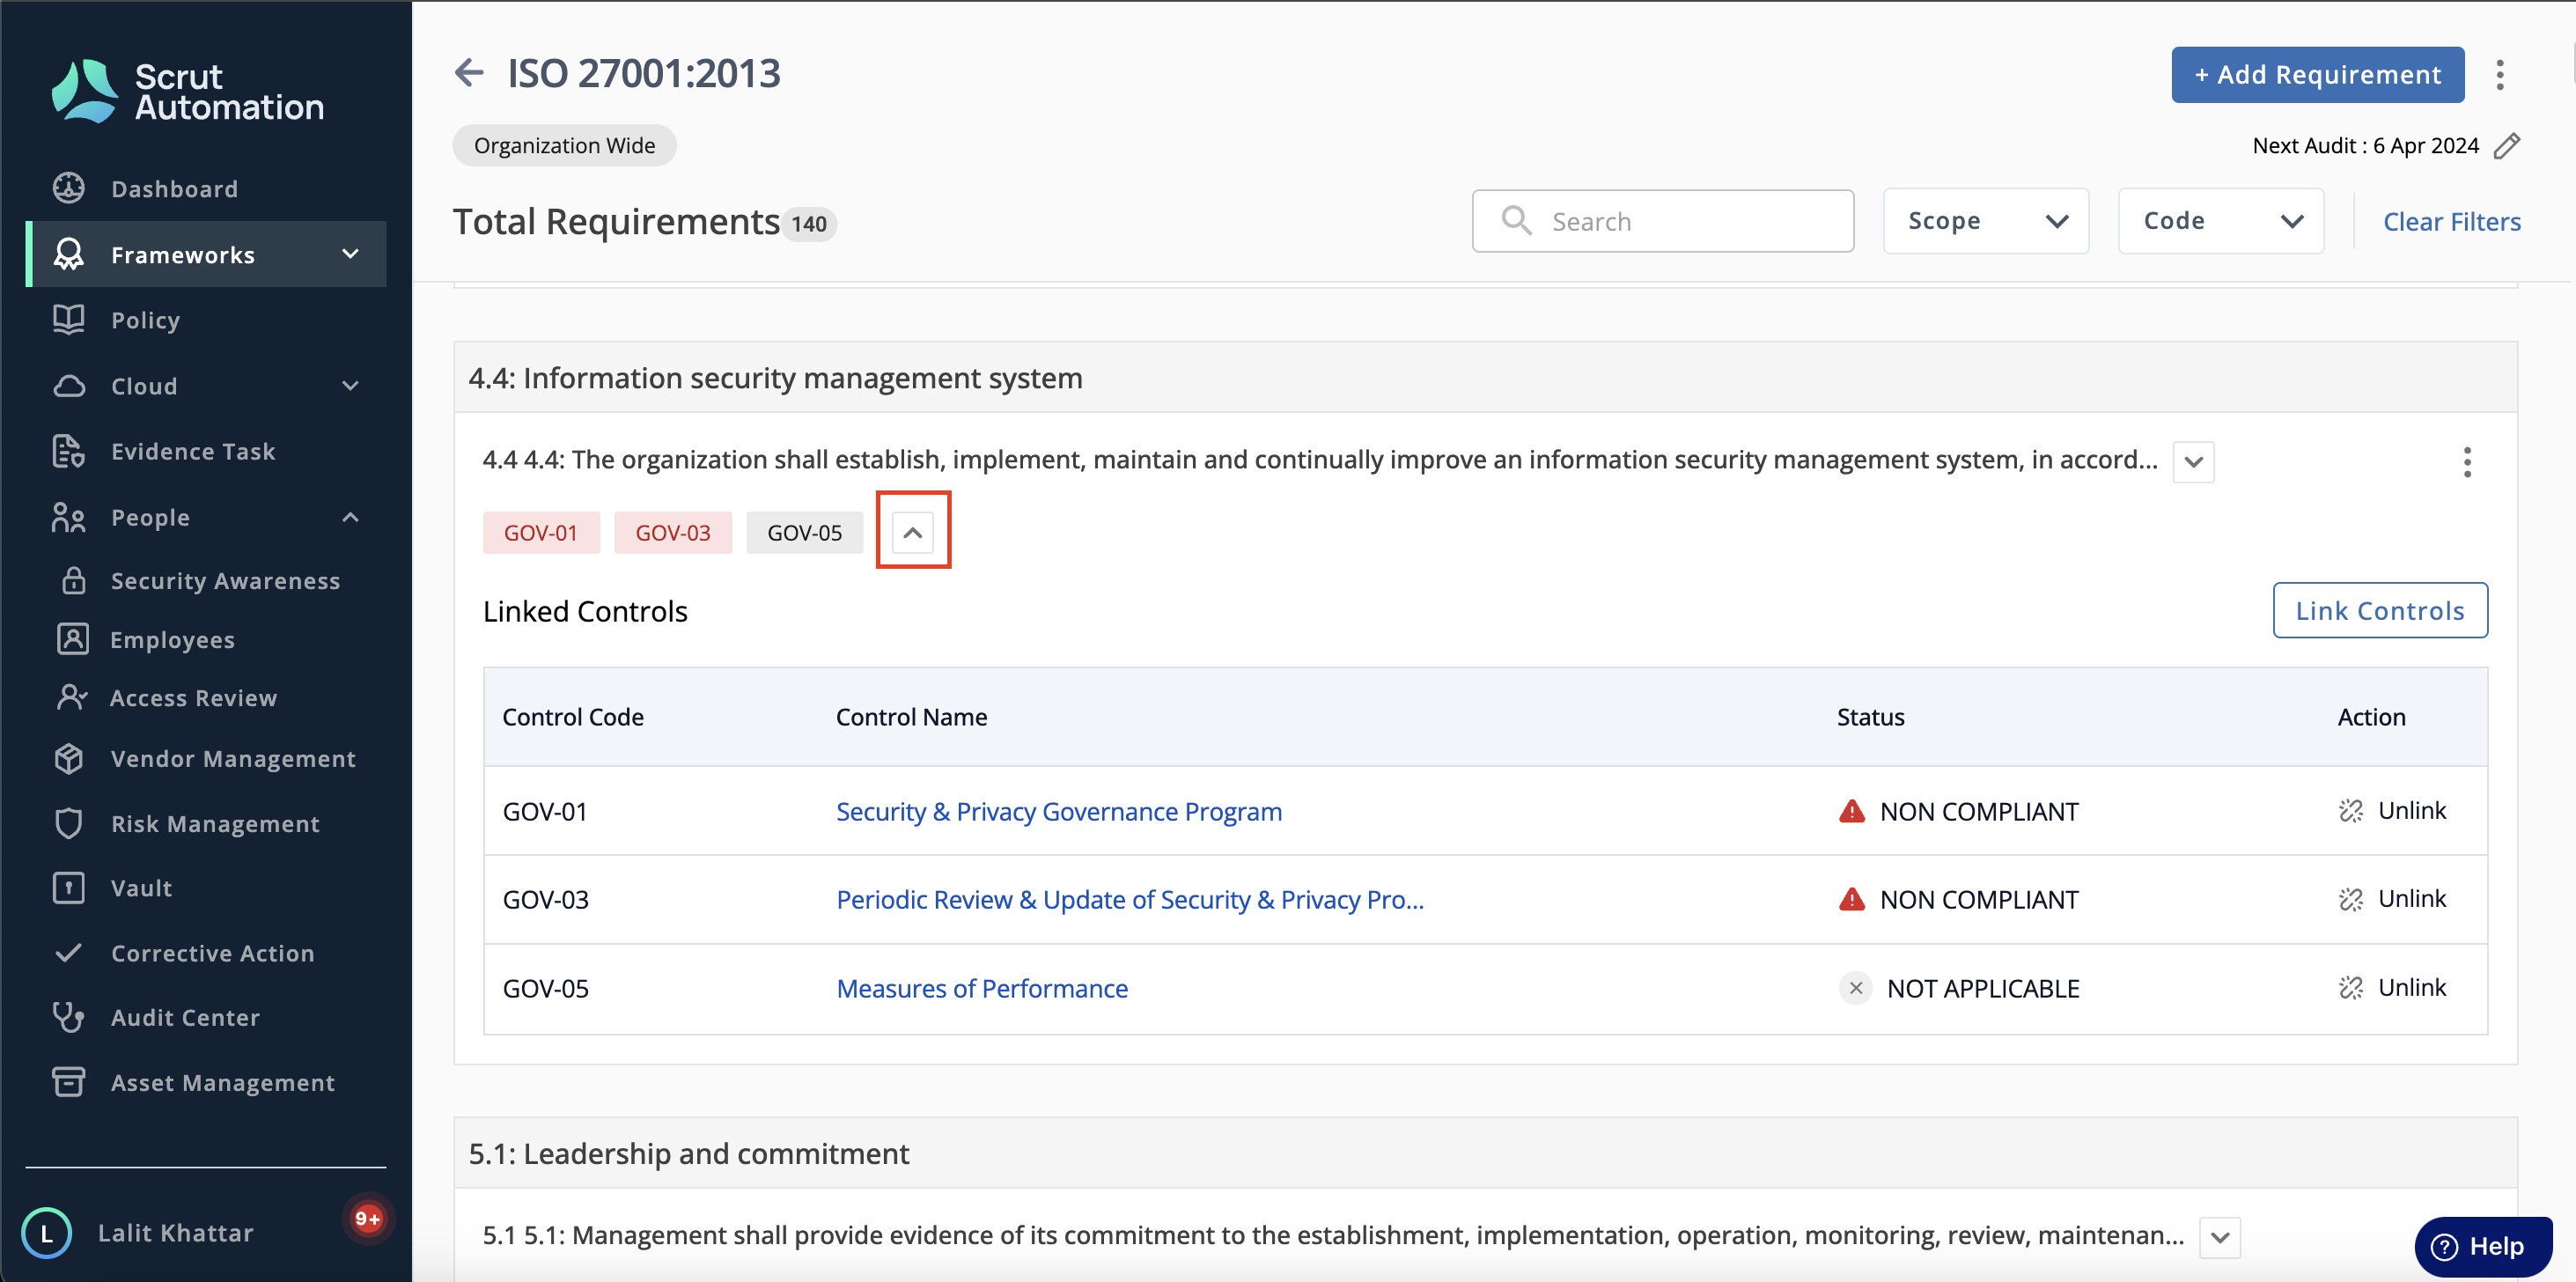Screen dimensions: 2576x1282
Task: Click the notification badge 9+
Action: coord(367,1217)
